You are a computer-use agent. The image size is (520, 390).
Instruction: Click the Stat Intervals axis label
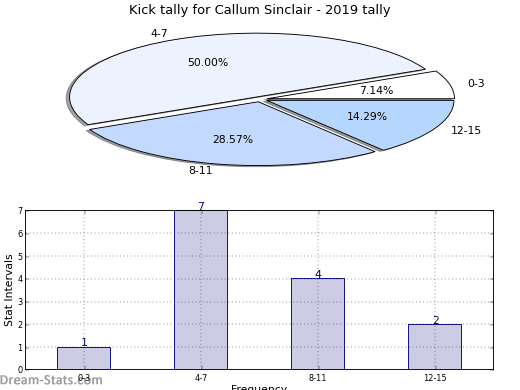8,290
